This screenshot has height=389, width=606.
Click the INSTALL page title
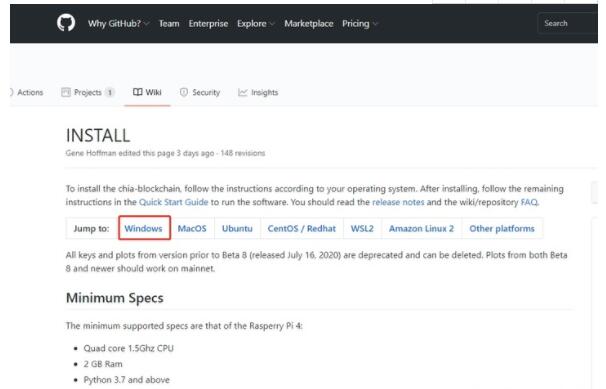(x=98, y=135)
